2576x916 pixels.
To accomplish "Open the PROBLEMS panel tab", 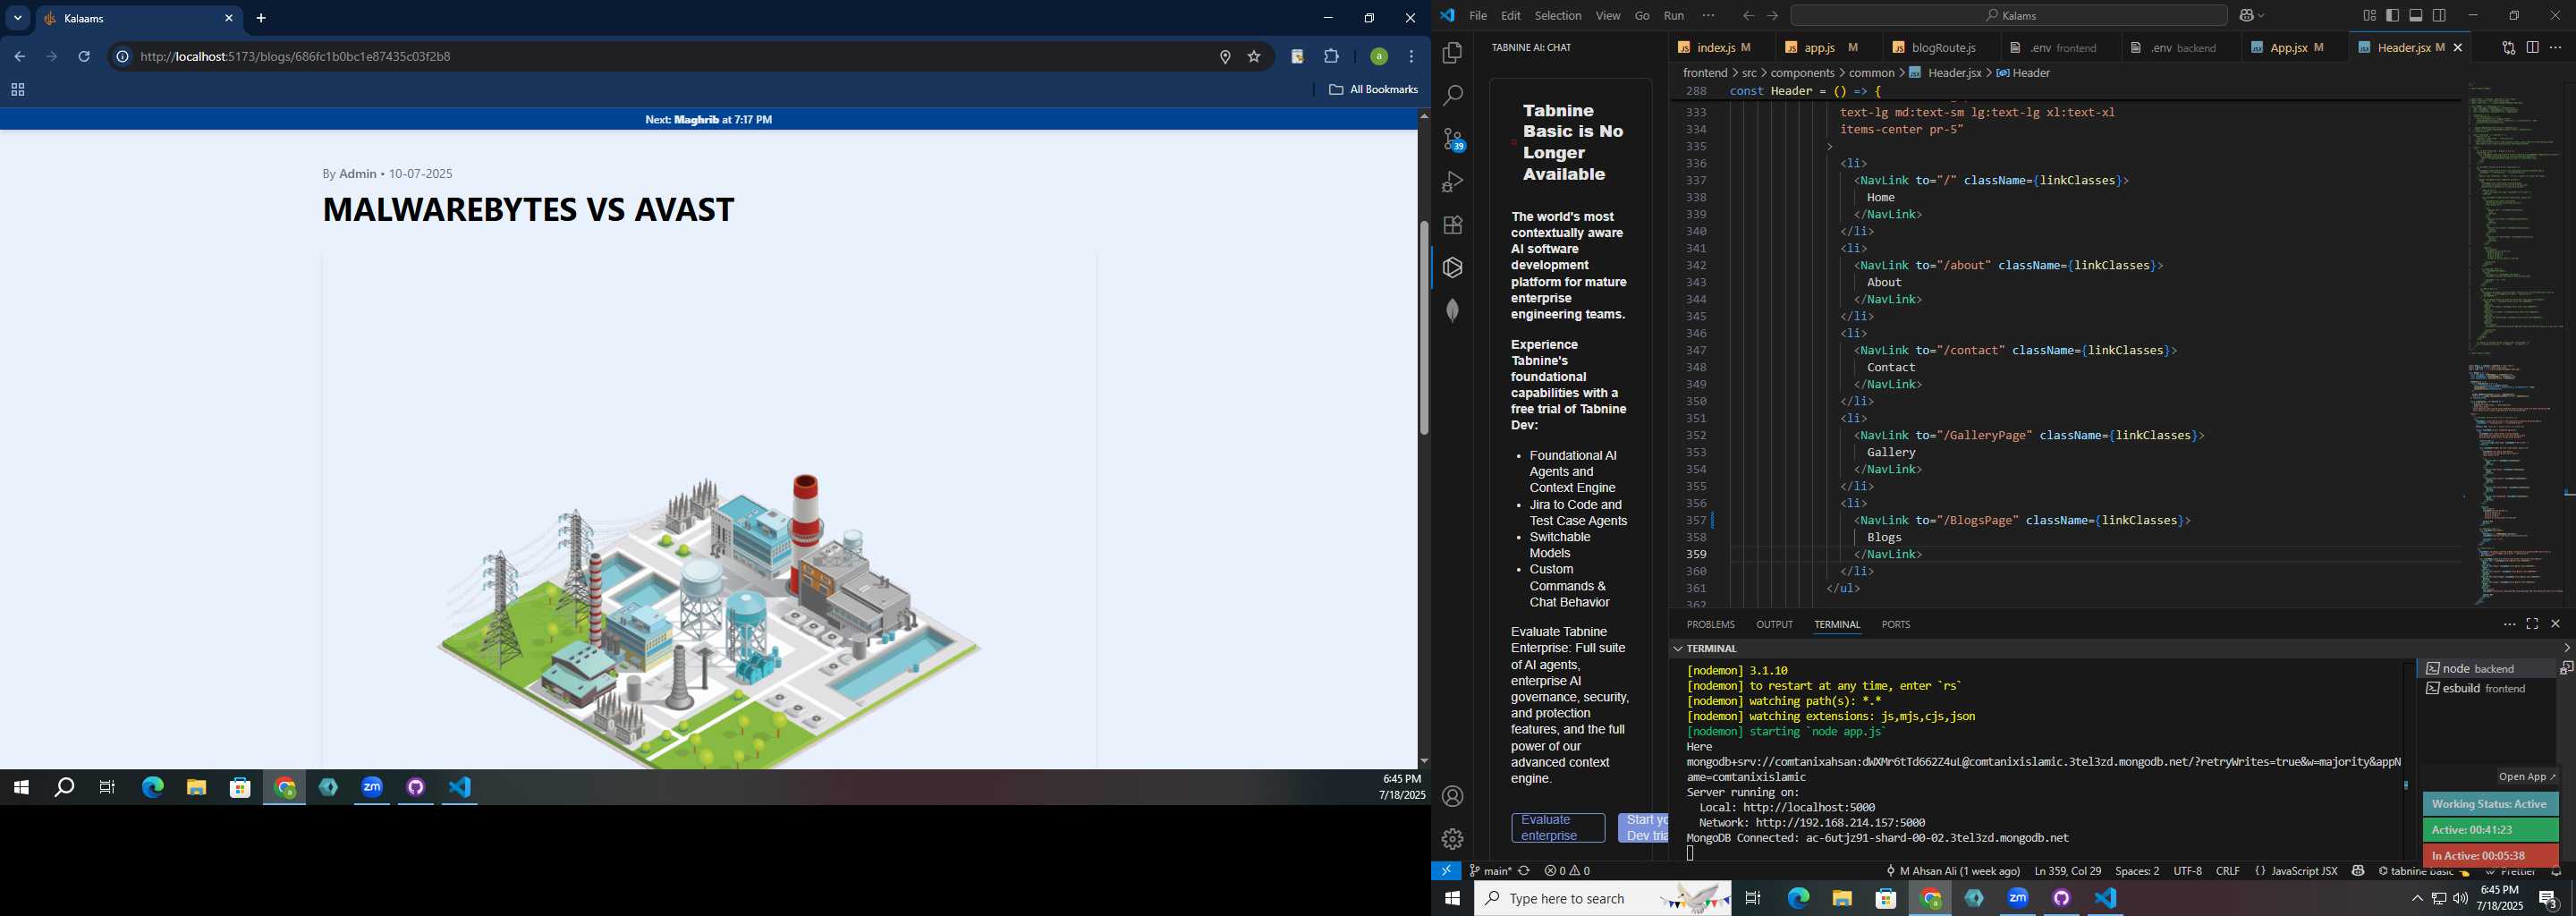I will click(x=1710, y=625).
